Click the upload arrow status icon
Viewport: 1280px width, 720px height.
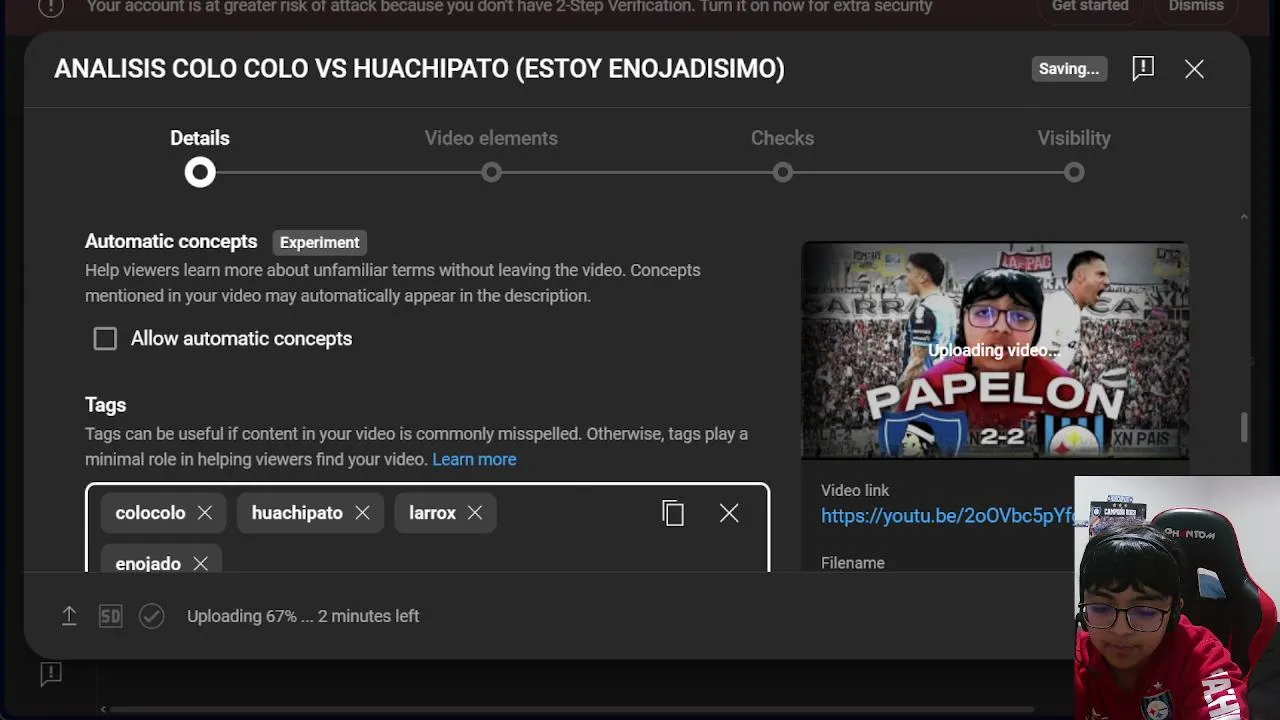tap(69, 616)
